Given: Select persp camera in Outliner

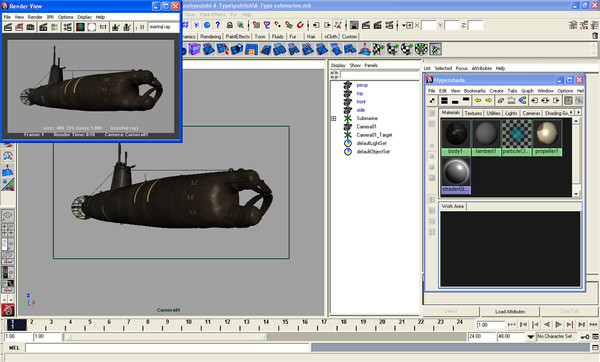Looking at the screenshot, I should pyautogui.click(x=362, y=85).
